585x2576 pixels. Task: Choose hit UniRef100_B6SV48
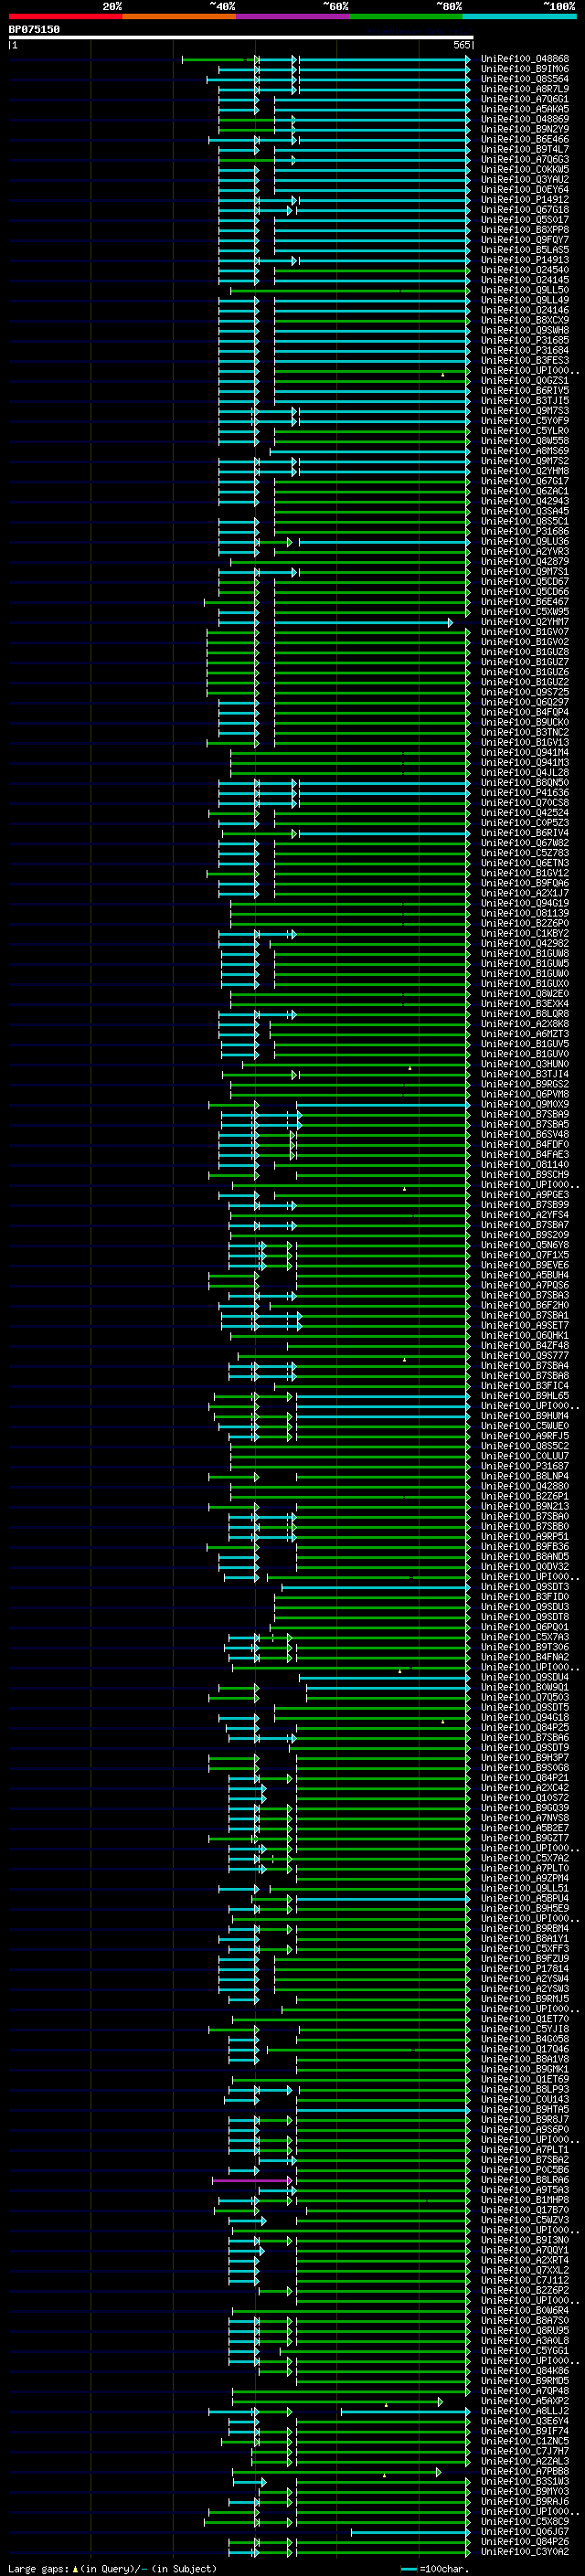pos(525,1134)
